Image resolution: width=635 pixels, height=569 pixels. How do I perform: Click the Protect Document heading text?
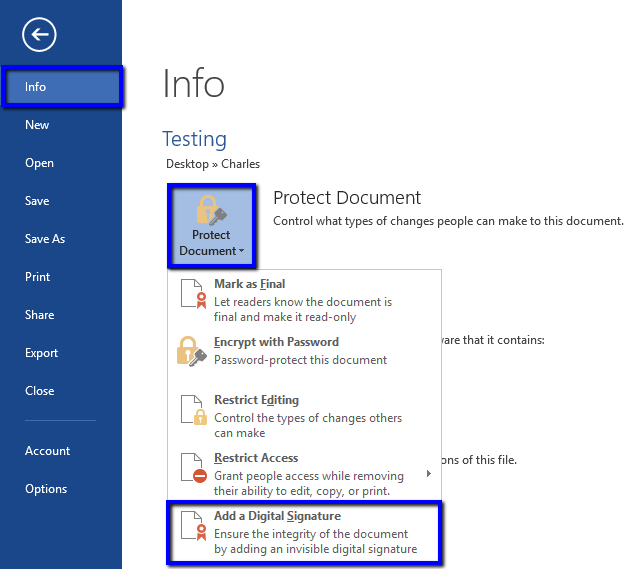point(347,198)
